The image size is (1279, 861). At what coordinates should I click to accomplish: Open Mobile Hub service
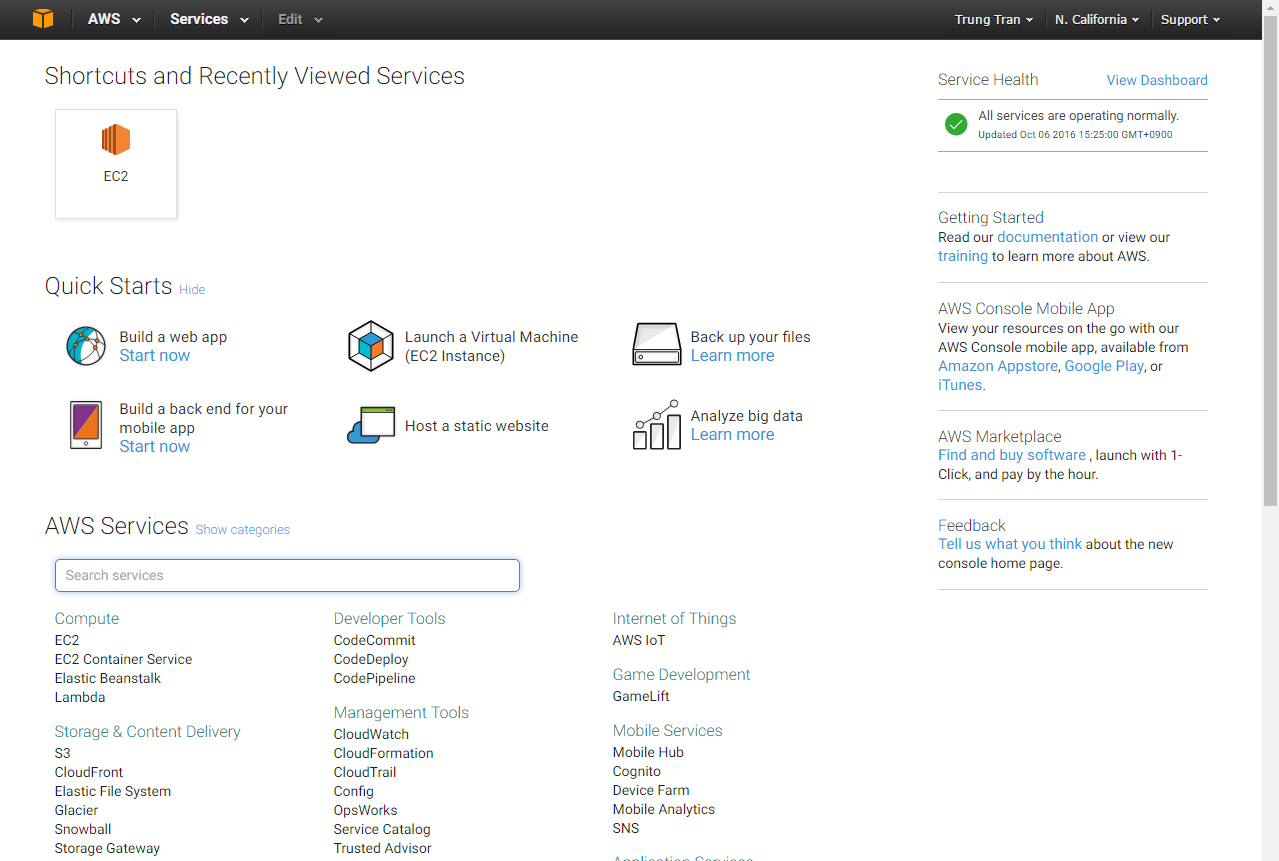click(x=648, y=752)
